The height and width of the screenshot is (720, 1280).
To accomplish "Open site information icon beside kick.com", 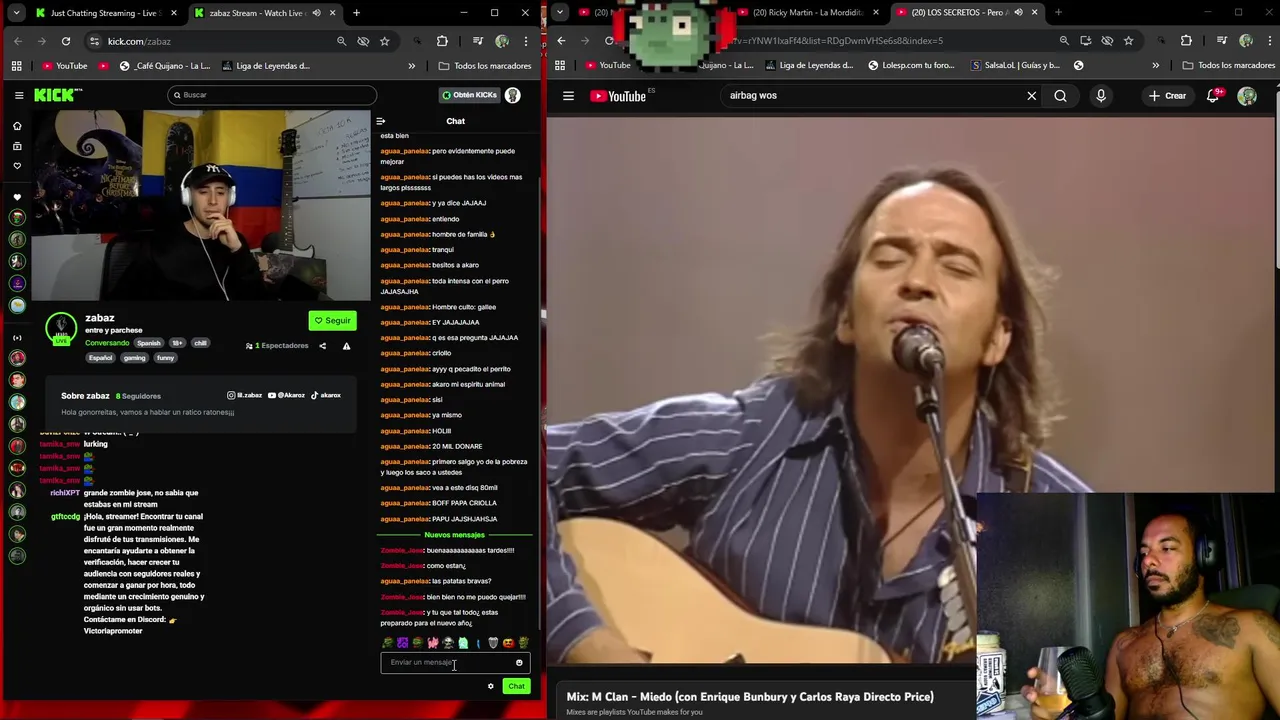I will click(95, 41).
